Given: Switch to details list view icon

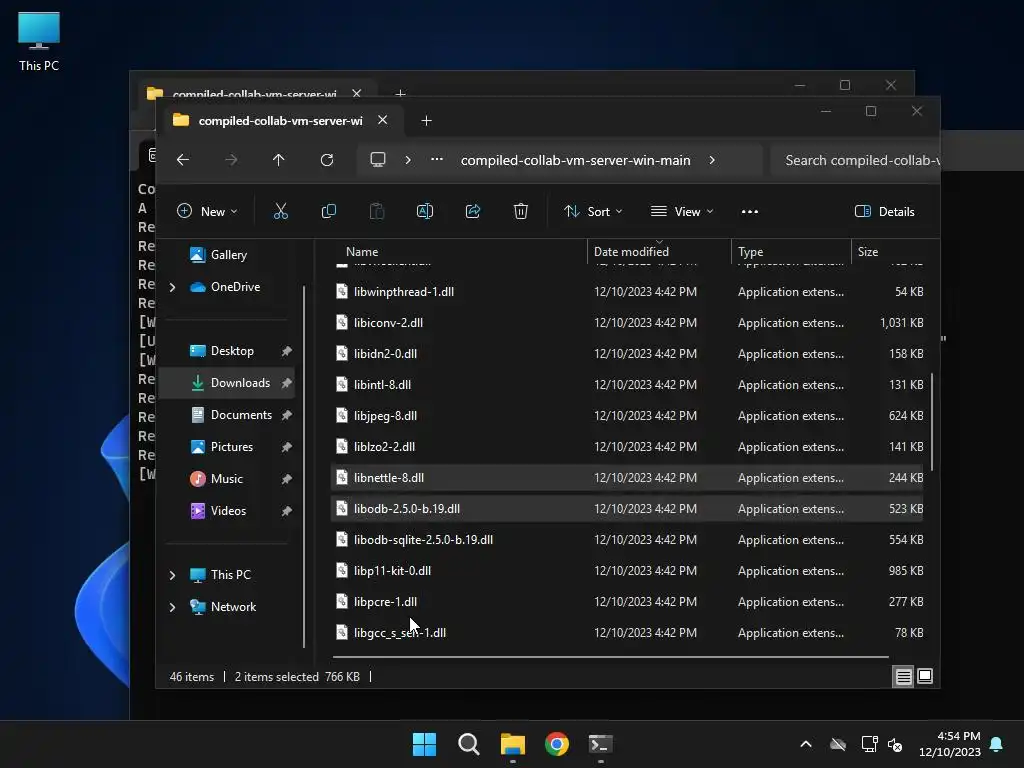Looking at the screenshot, I should click(x=903, y=677).
